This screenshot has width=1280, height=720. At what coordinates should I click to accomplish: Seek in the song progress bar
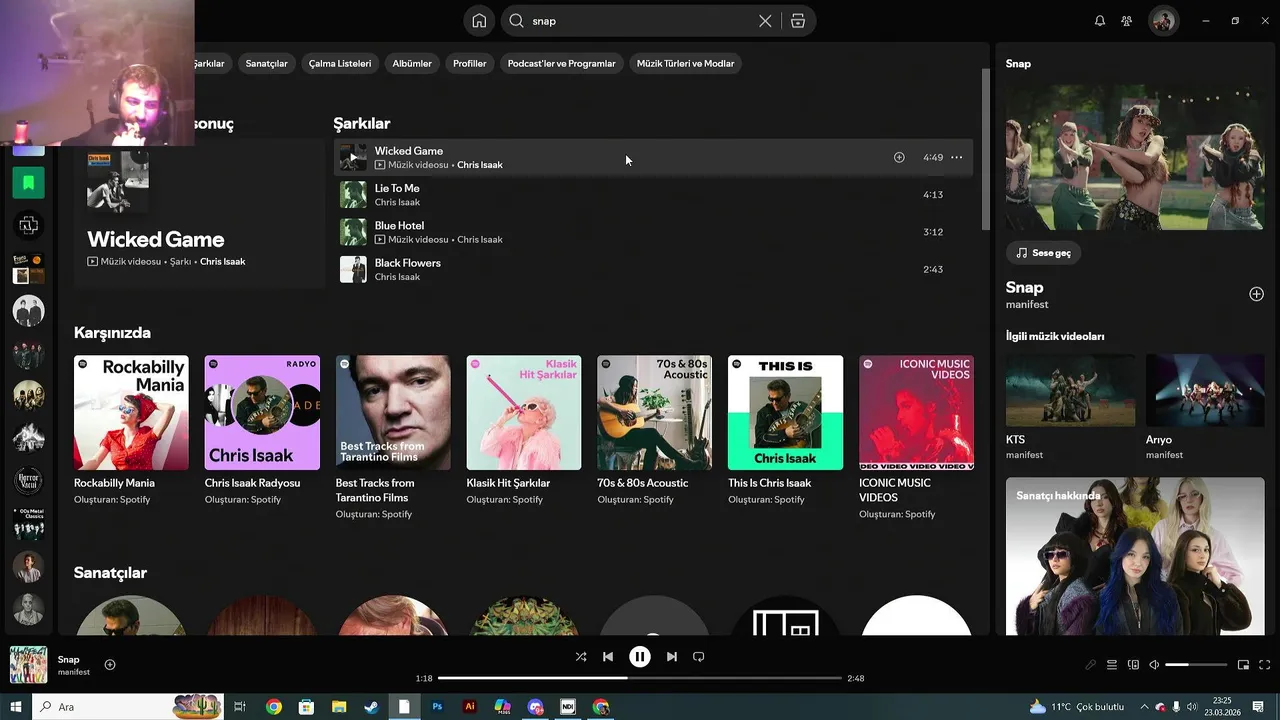coord(640,678)
